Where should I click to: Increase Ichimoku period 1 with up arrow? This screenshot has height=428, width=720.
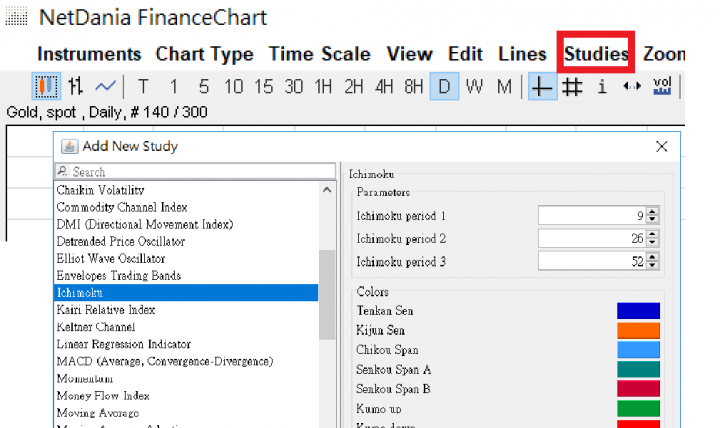pyautogui.click(x=652, y=211)
